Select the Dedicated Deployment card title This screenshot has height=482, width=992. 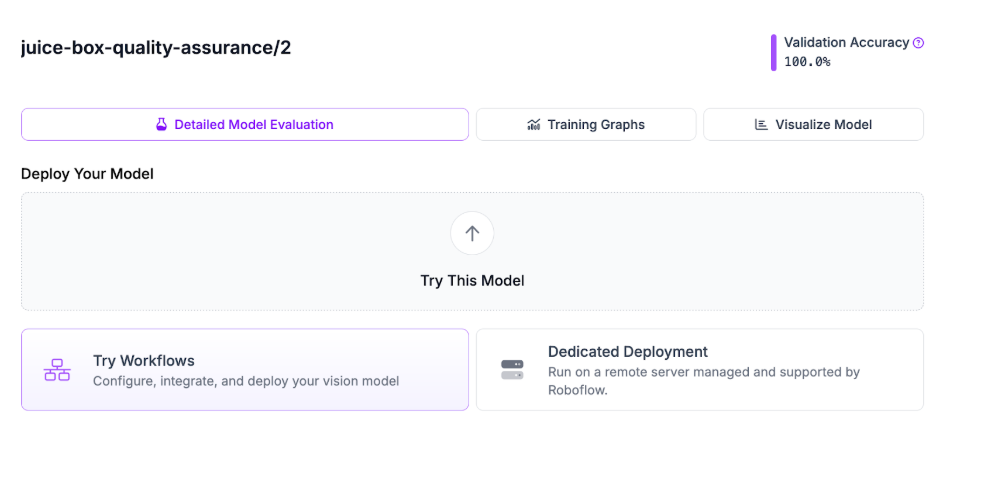(627, 352)
